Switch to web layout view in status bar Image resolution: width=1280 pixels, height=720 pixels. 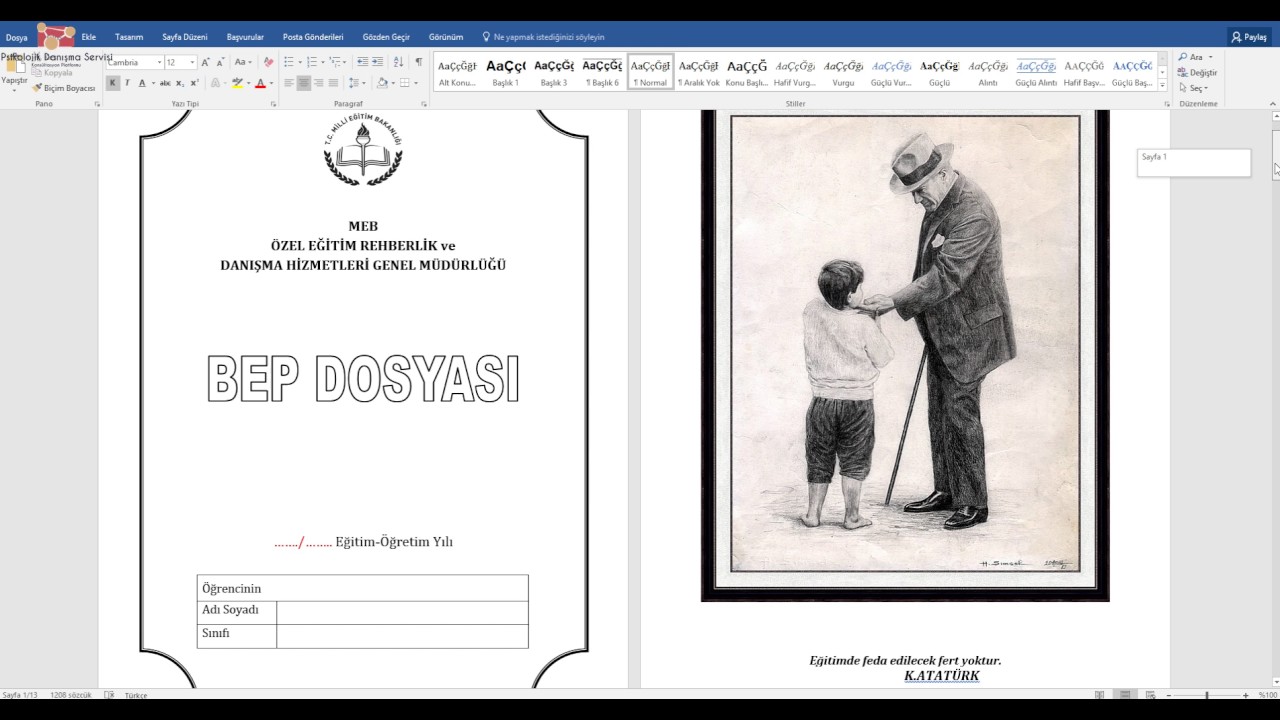[x=1150, y=695]
